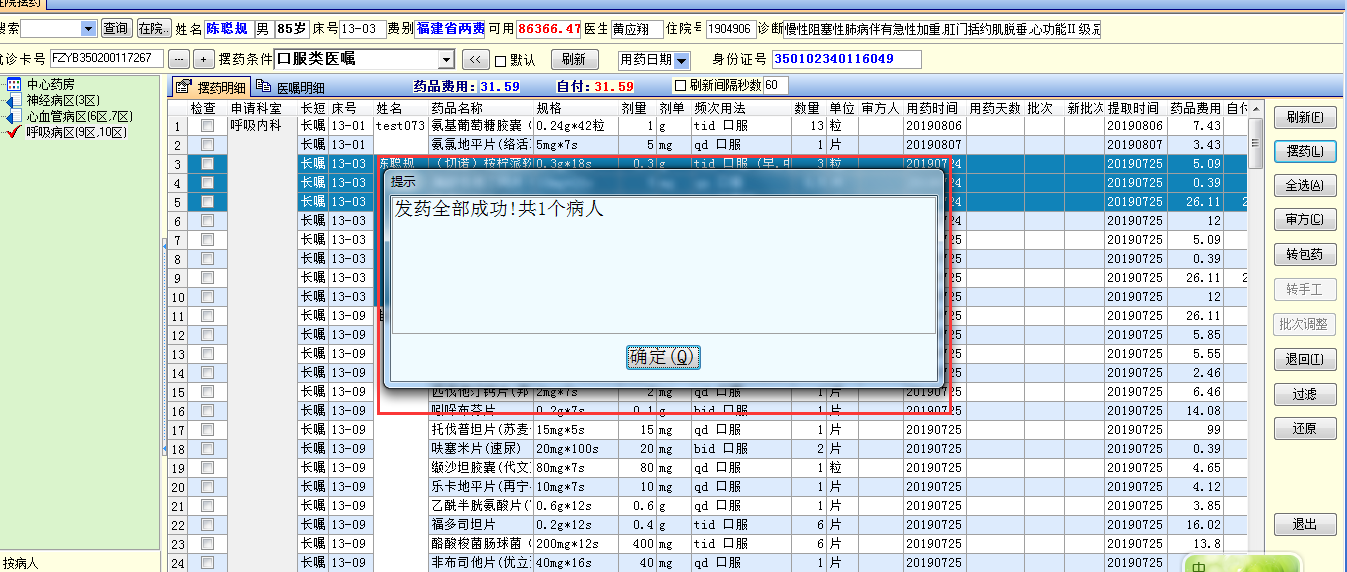Viewport: 1347px width, 572px height.
Task: Click the 还原 button
Action: [x=1305, y=429]
